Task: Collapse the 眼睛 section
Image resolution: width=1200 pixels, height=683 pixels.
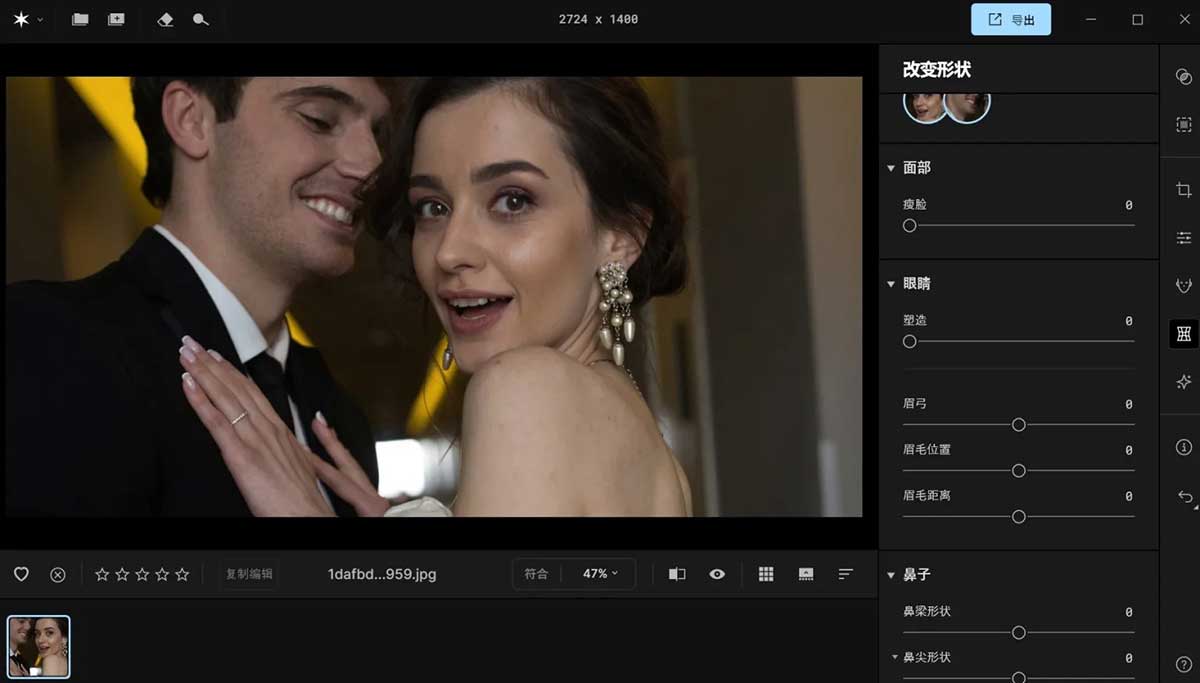Action: coord(891,284)
